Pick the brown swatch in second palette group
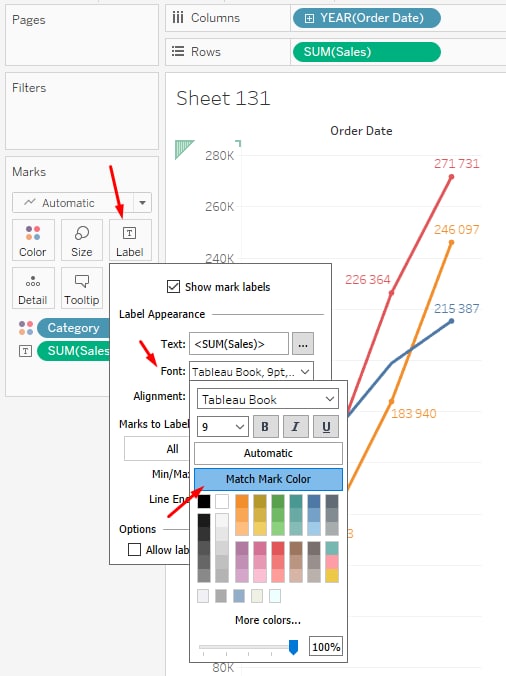Viewport: 506px width, 676px height. (296, 549)
